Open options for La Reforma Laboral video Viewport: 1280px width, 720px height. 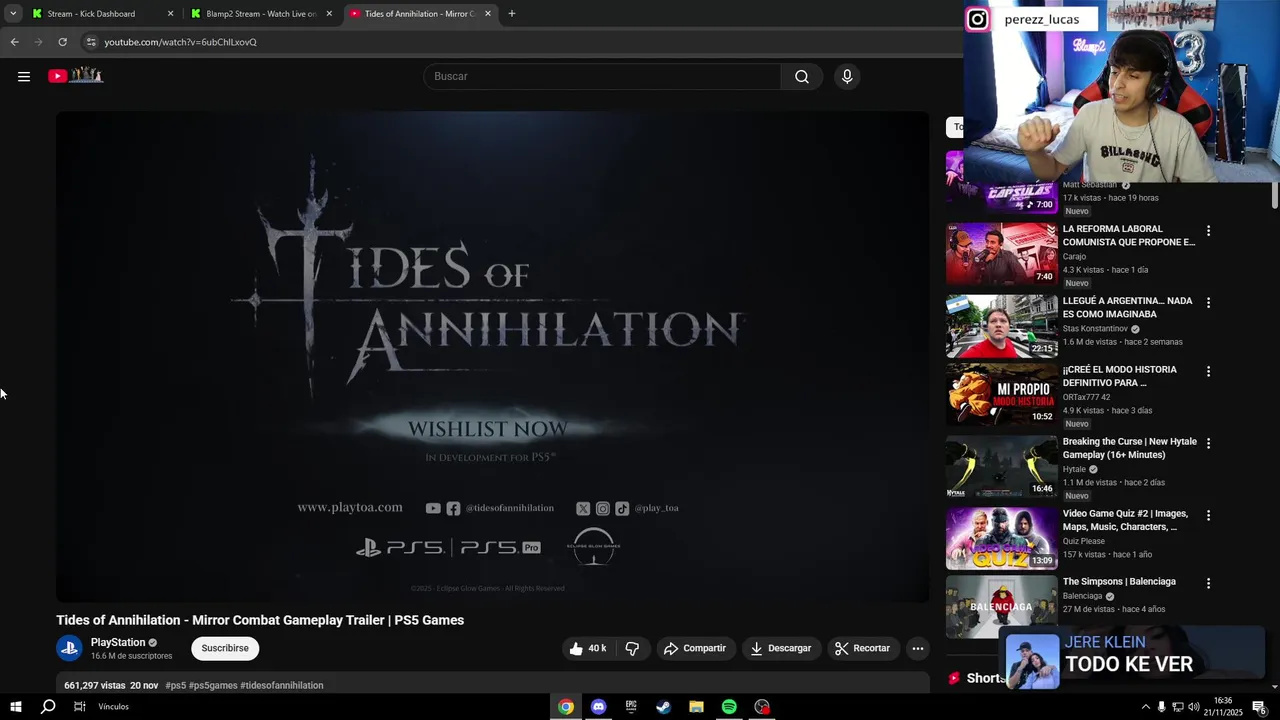point(1208,231)
